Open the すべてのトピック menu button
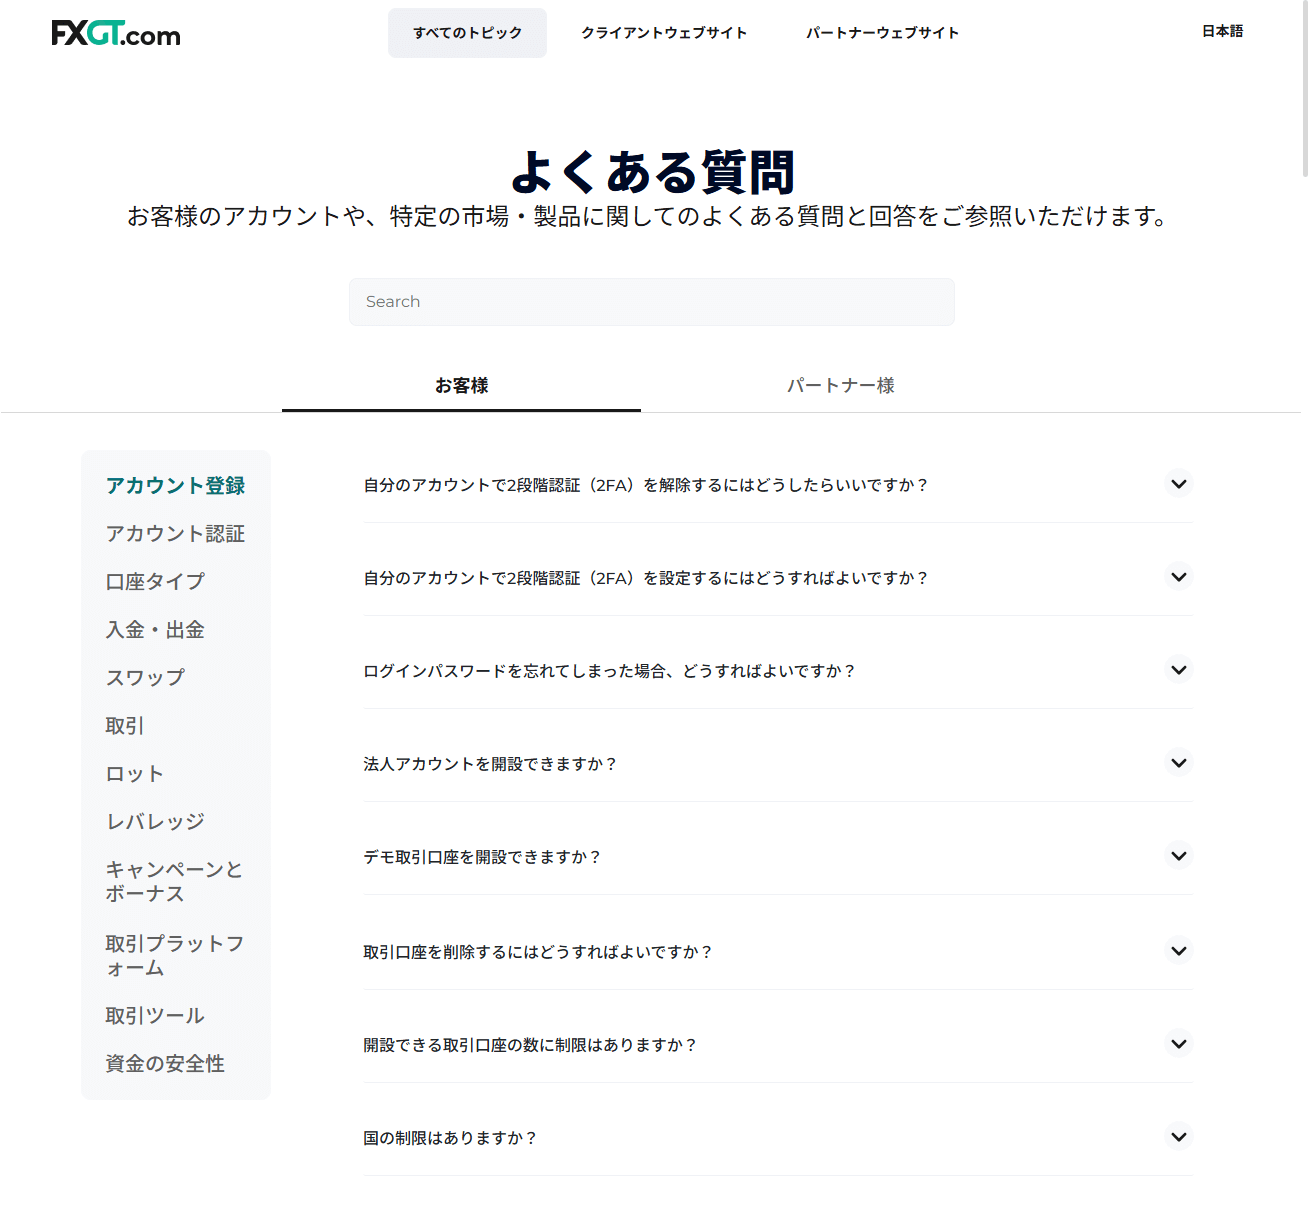Image resolution: width=1308 pixels, height=1207 pixels. coord(467,33)
